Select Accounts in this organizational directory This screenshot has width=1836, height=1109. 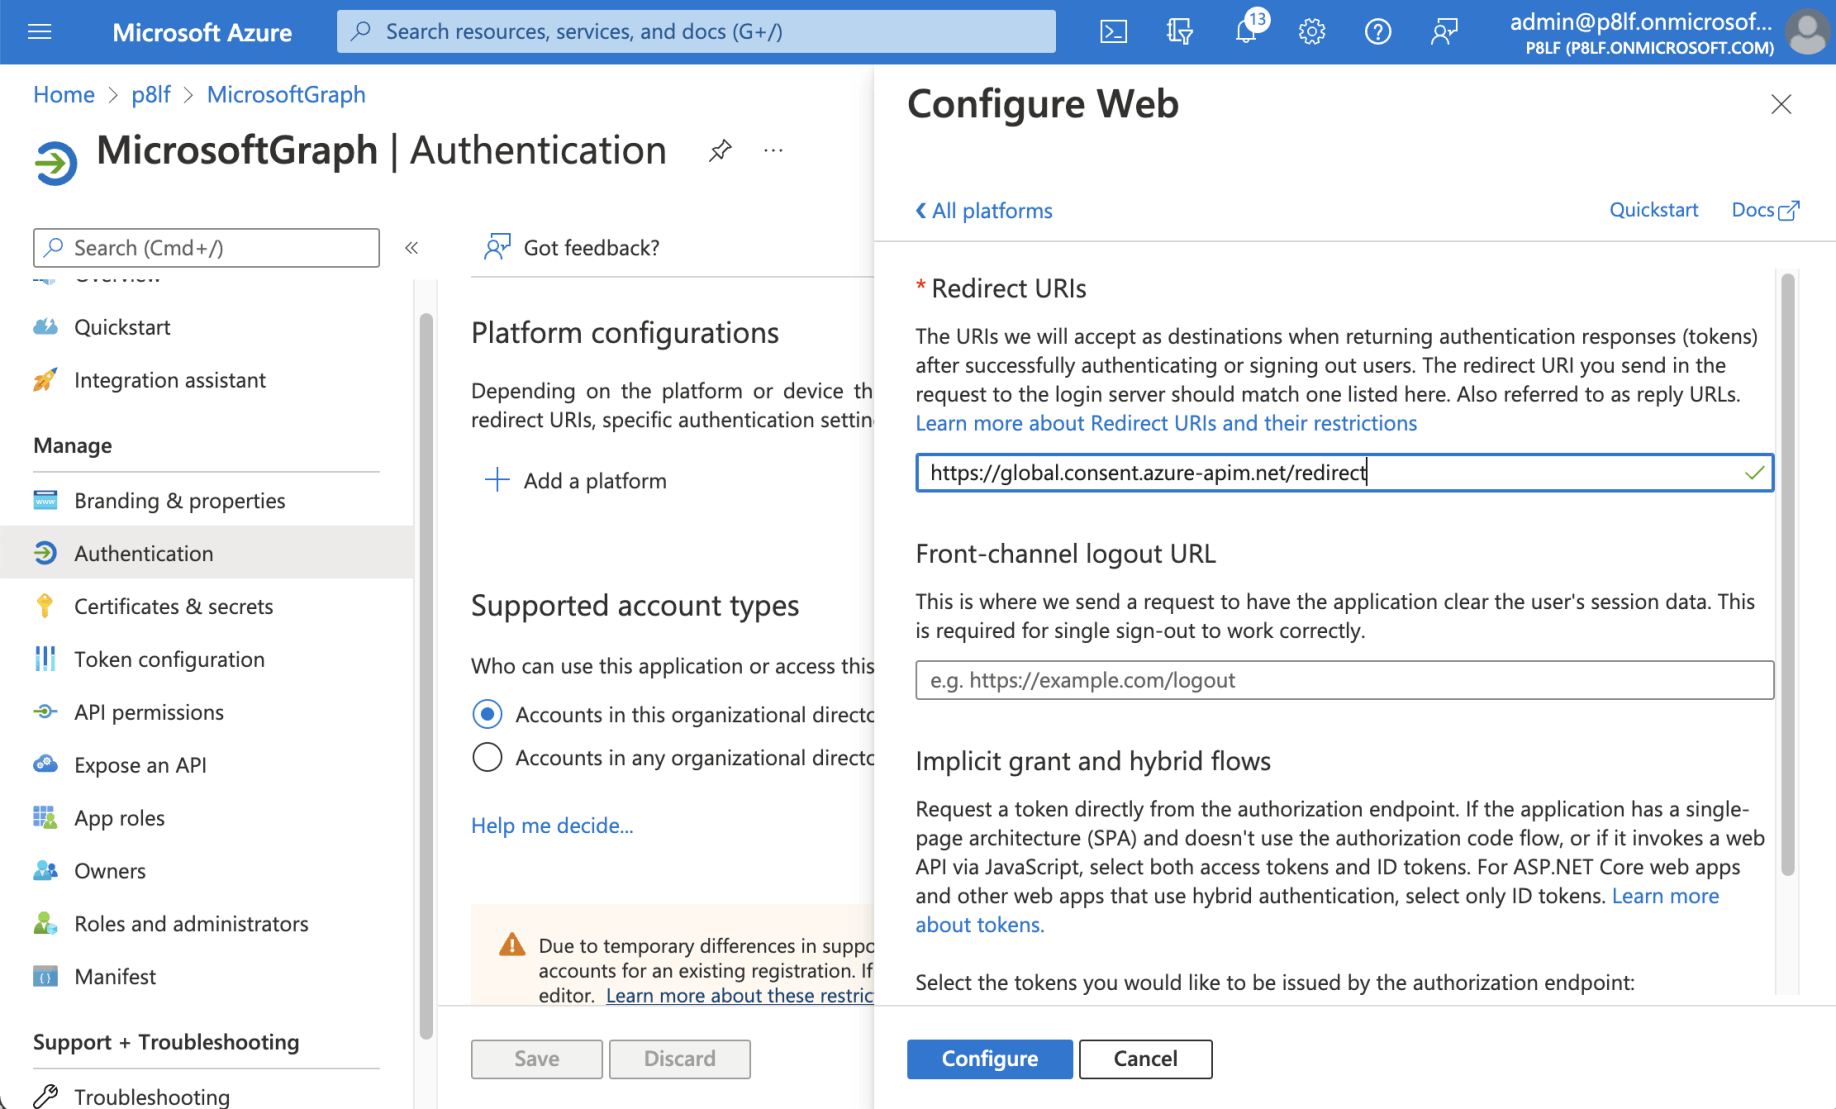487,714
